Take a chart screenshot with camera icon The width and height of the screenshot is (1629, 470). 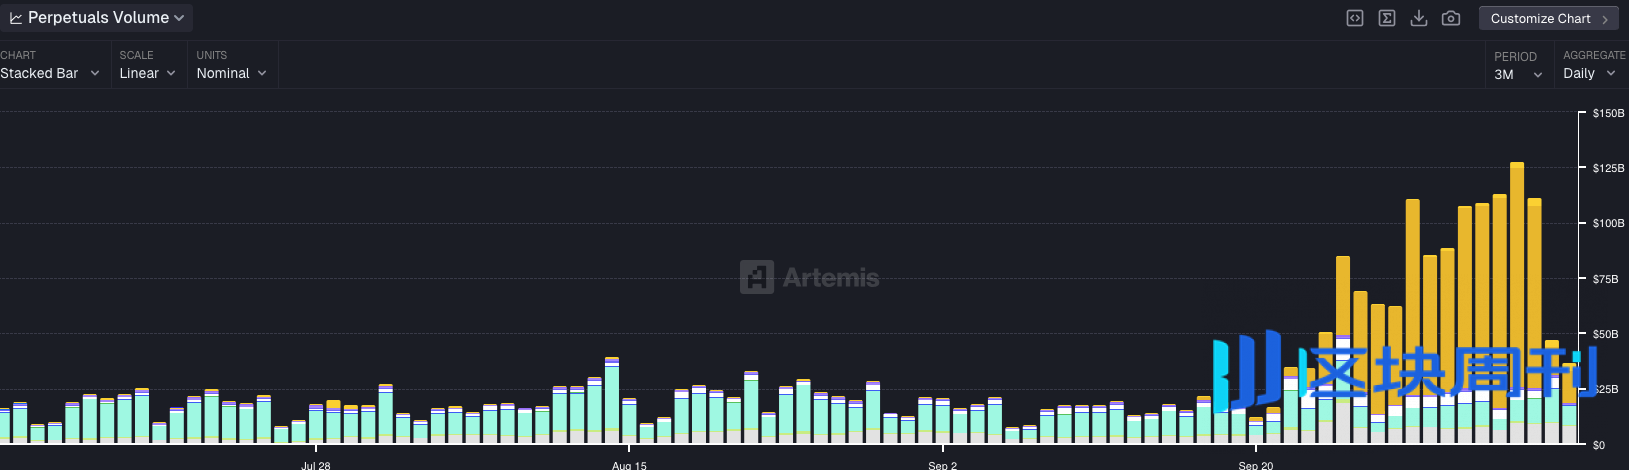(x=1450, y=18)
